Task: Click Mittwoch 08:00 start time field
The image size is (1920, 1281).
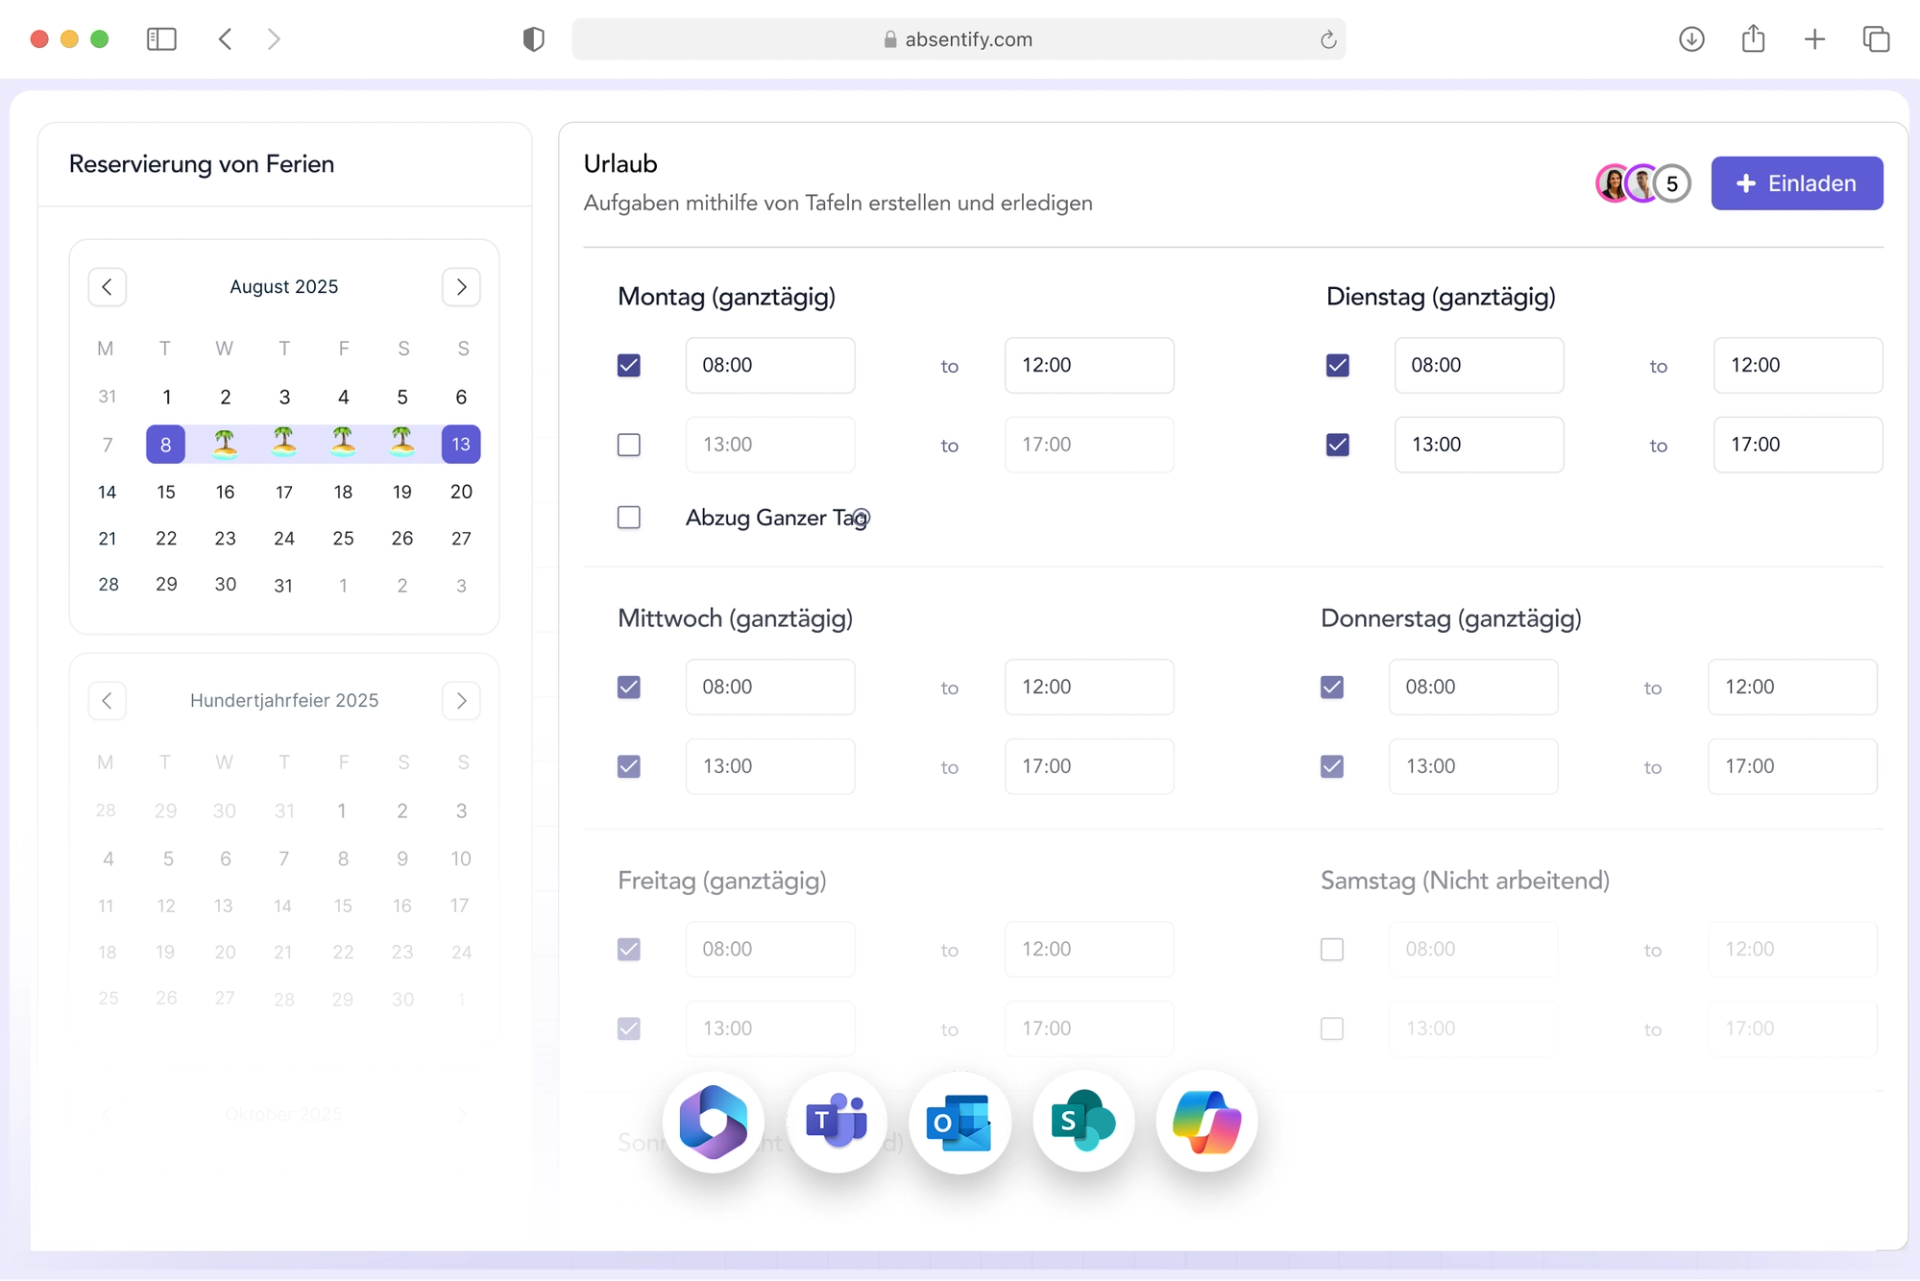Action: pos(770,687)
